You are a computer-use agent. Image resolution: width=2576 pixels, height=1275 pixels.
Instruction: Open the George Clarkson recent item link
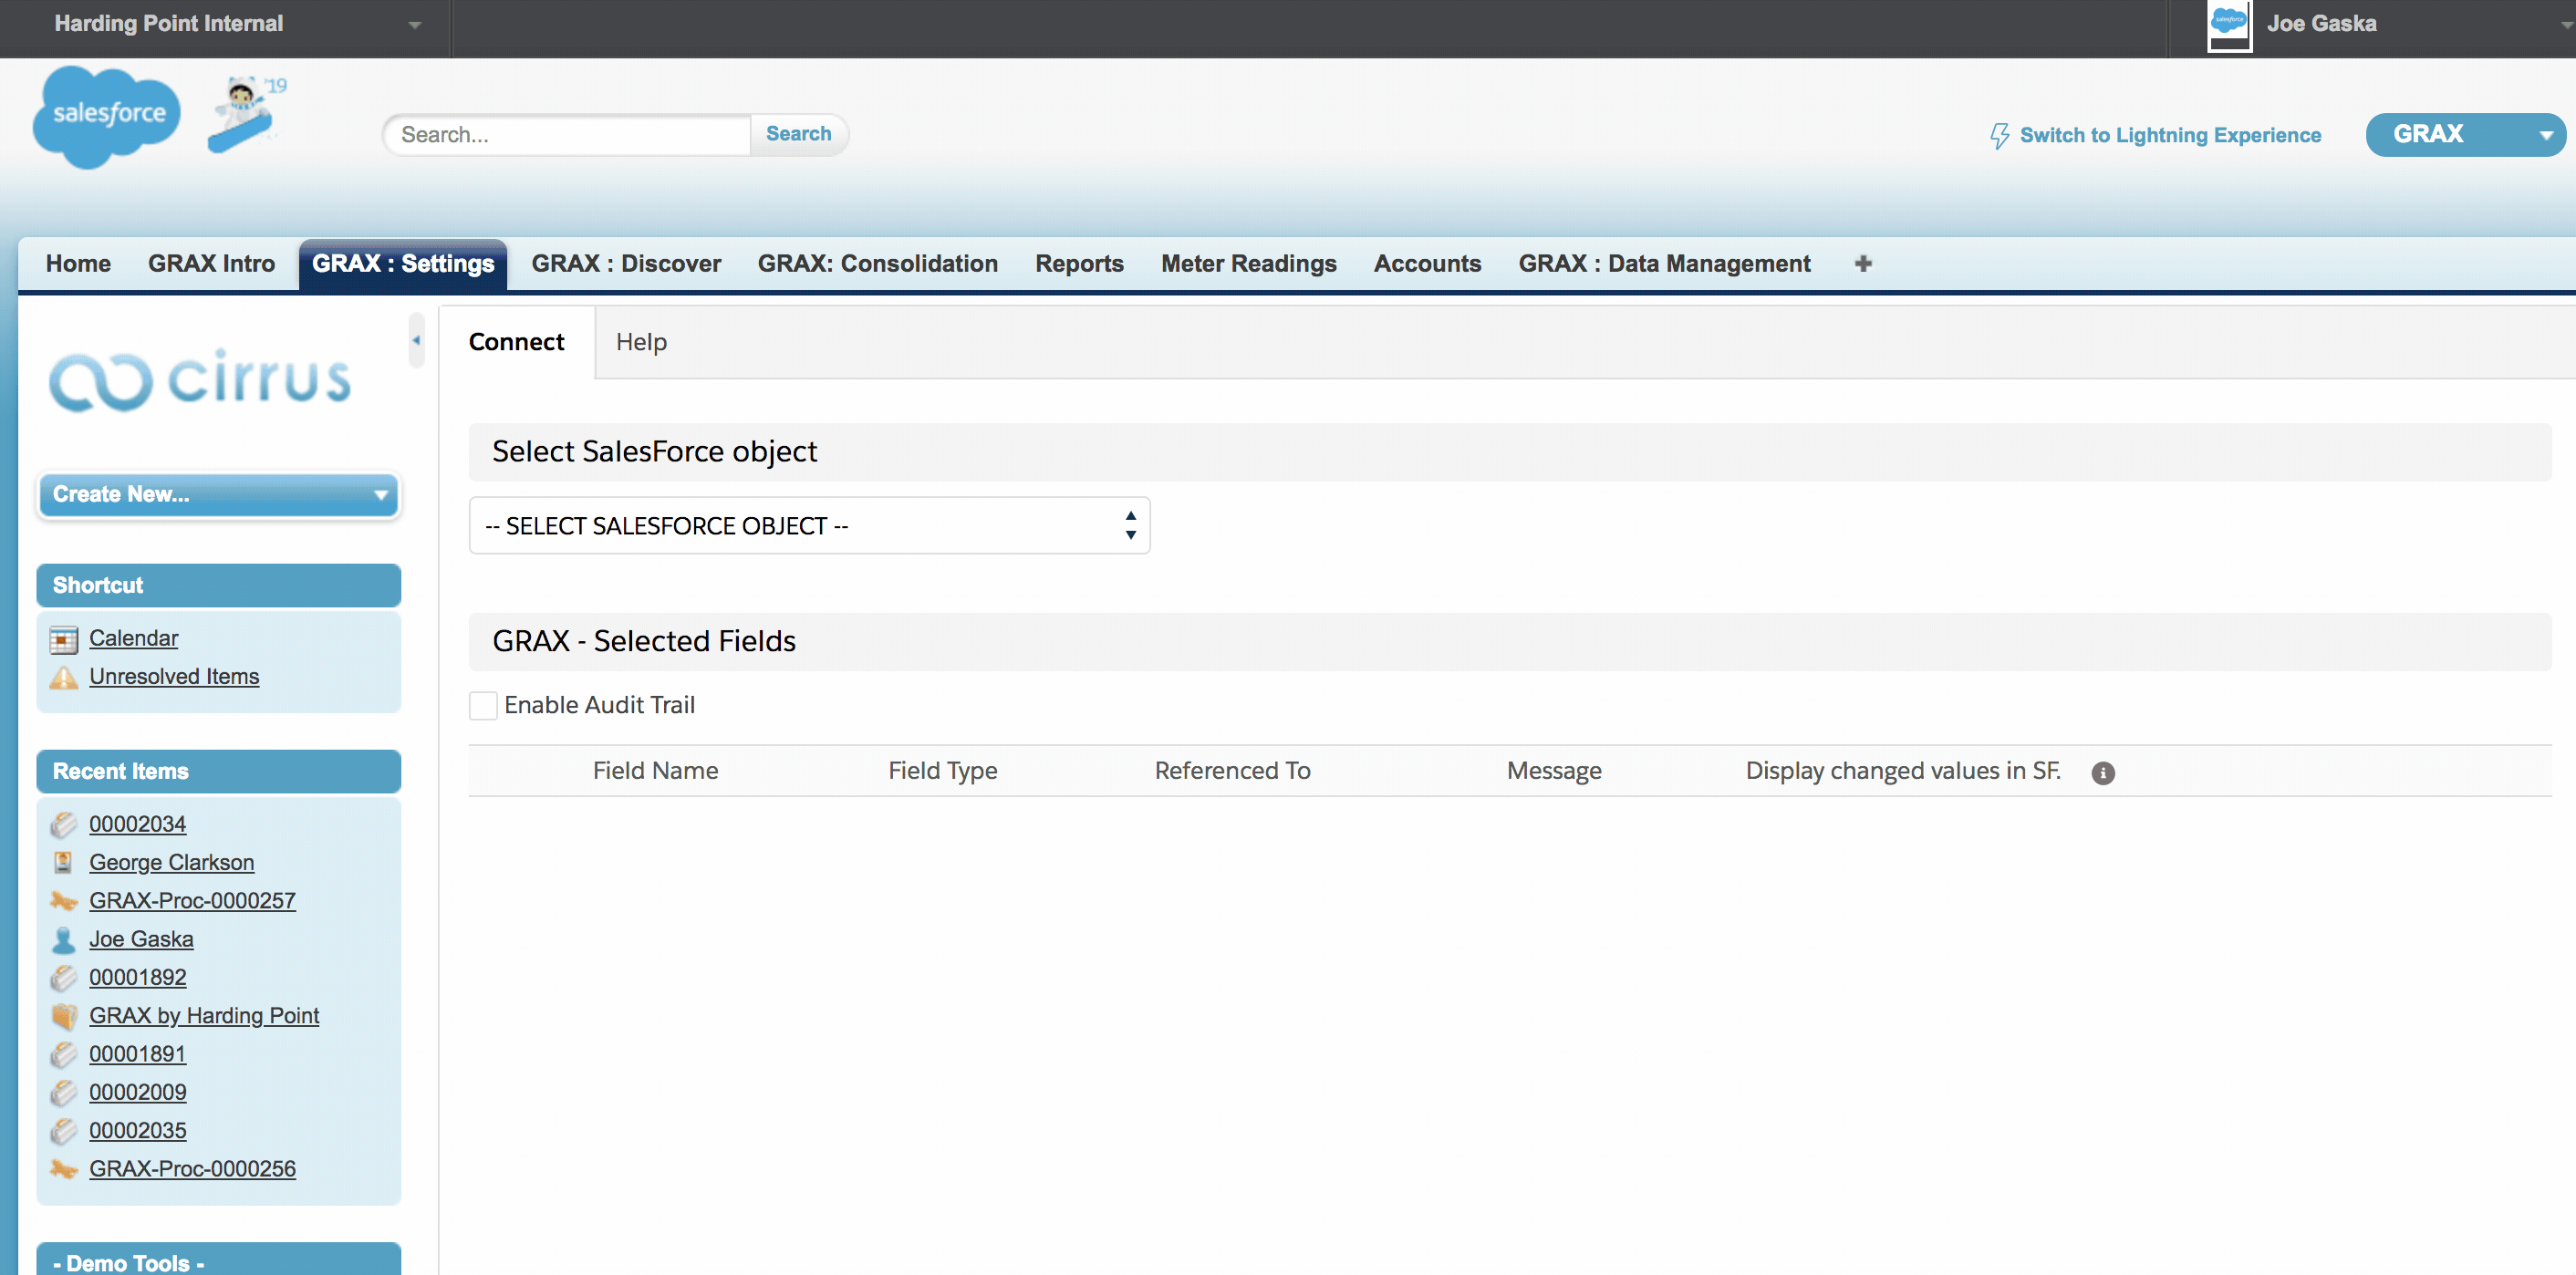click(x=171, y=862)
